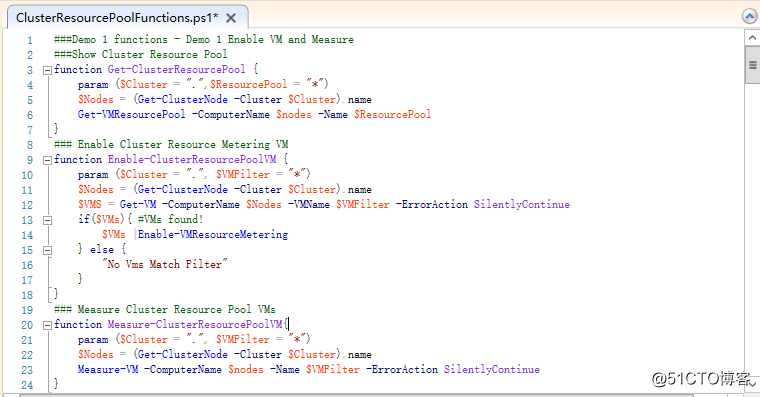Click SilentlyContinue on line 23
760x397 pixels.
click(x=491, y=369)
